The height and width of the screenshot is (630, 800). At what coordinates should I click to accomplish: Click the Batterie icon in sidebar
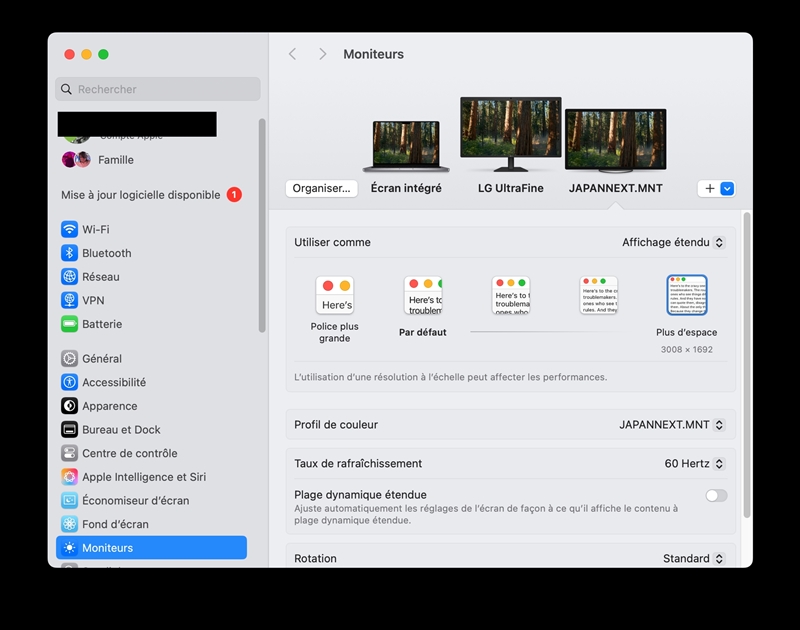[x=69, y=324]
